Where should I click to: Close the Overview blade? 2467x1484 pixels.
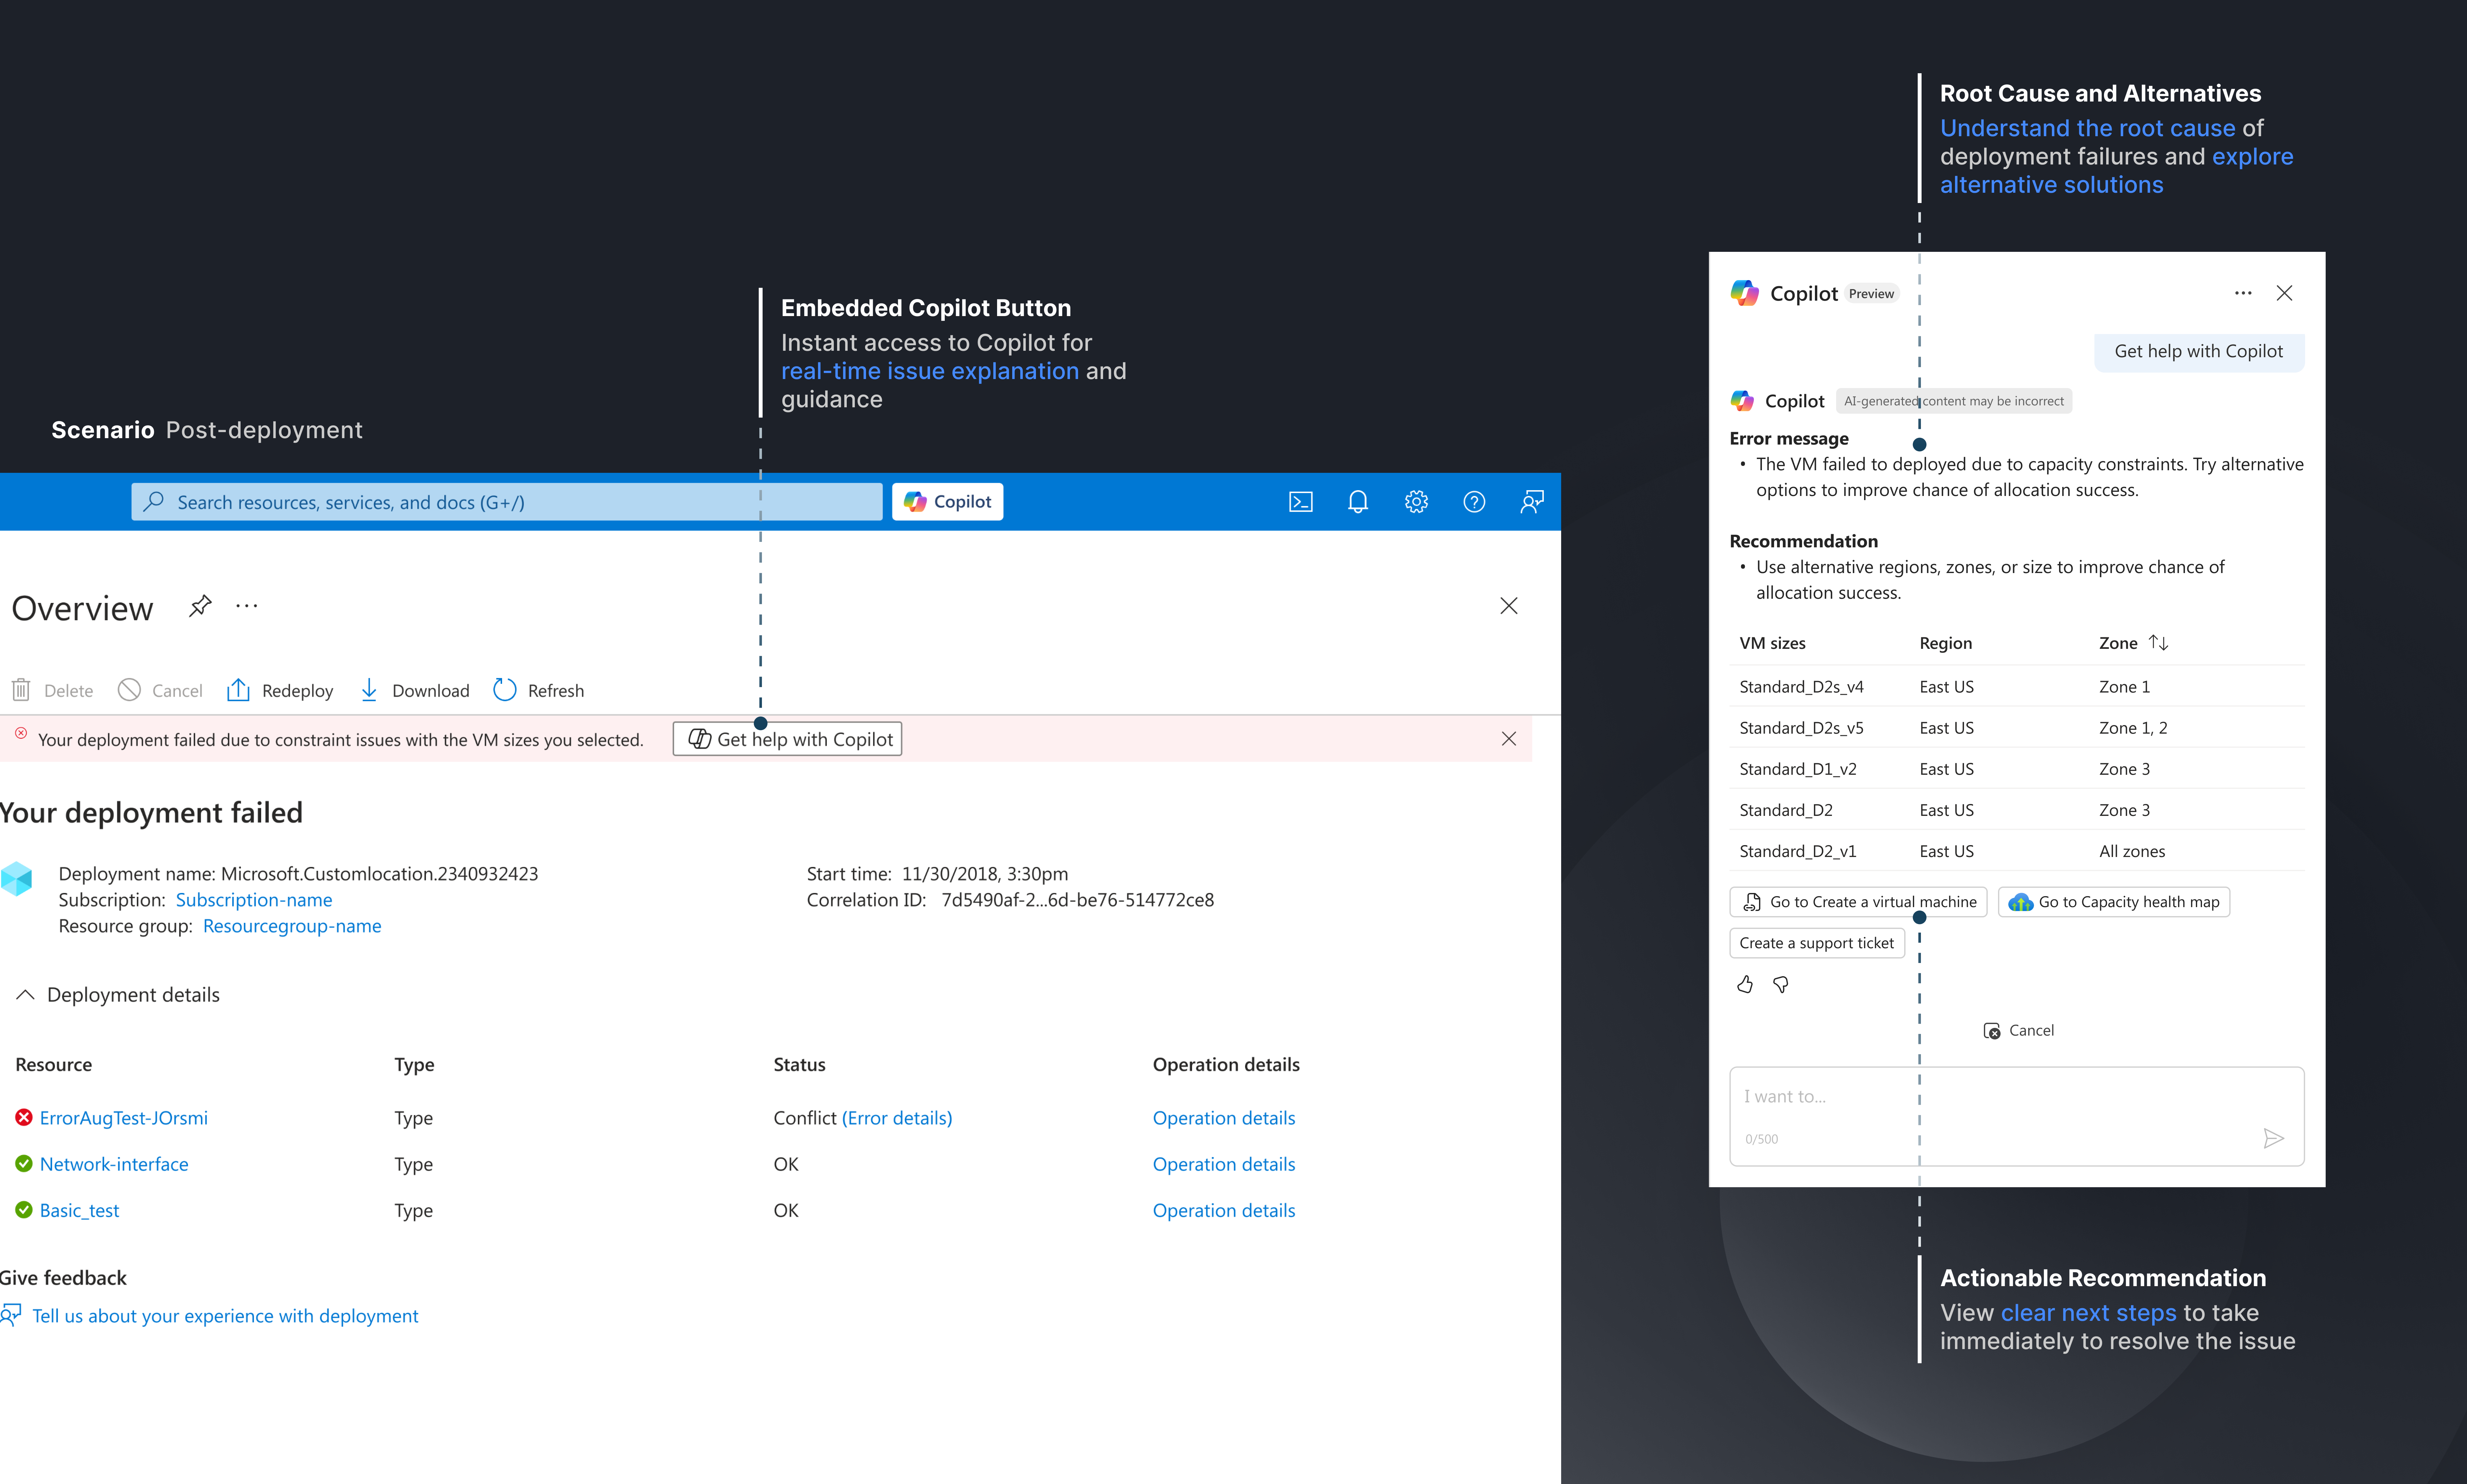click(1509, 606)
